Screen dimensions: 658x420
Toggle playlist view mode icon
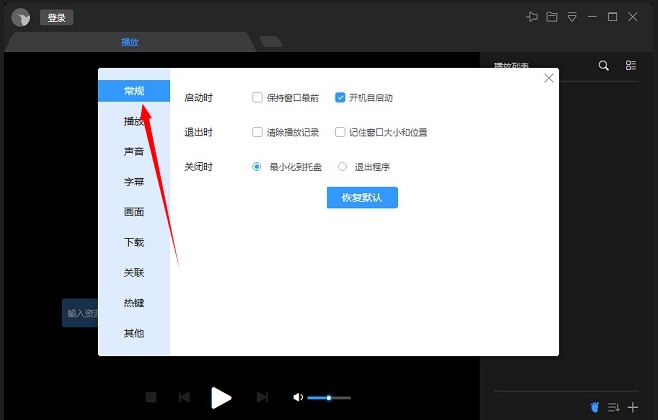[x=631, y=65]
